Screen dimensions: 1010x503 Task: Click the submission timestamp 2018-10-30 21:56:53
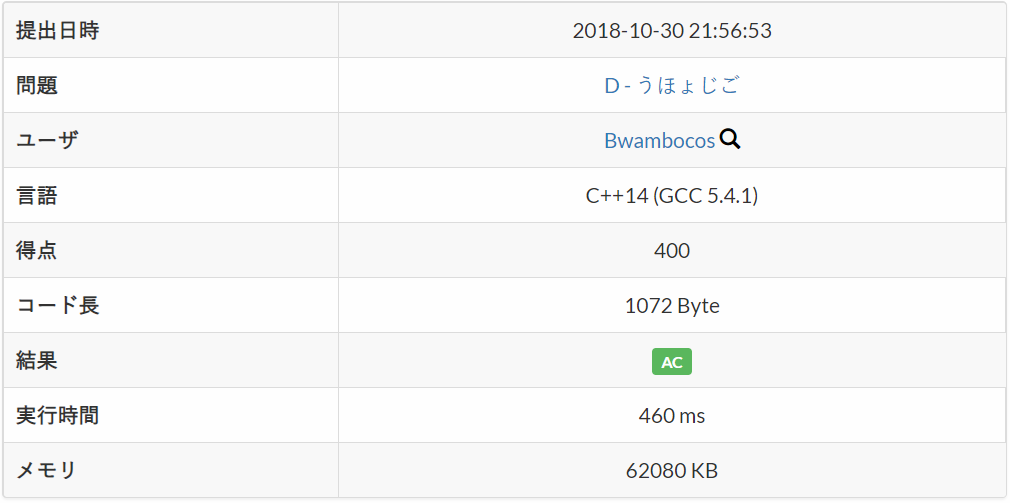pos(671,31)
